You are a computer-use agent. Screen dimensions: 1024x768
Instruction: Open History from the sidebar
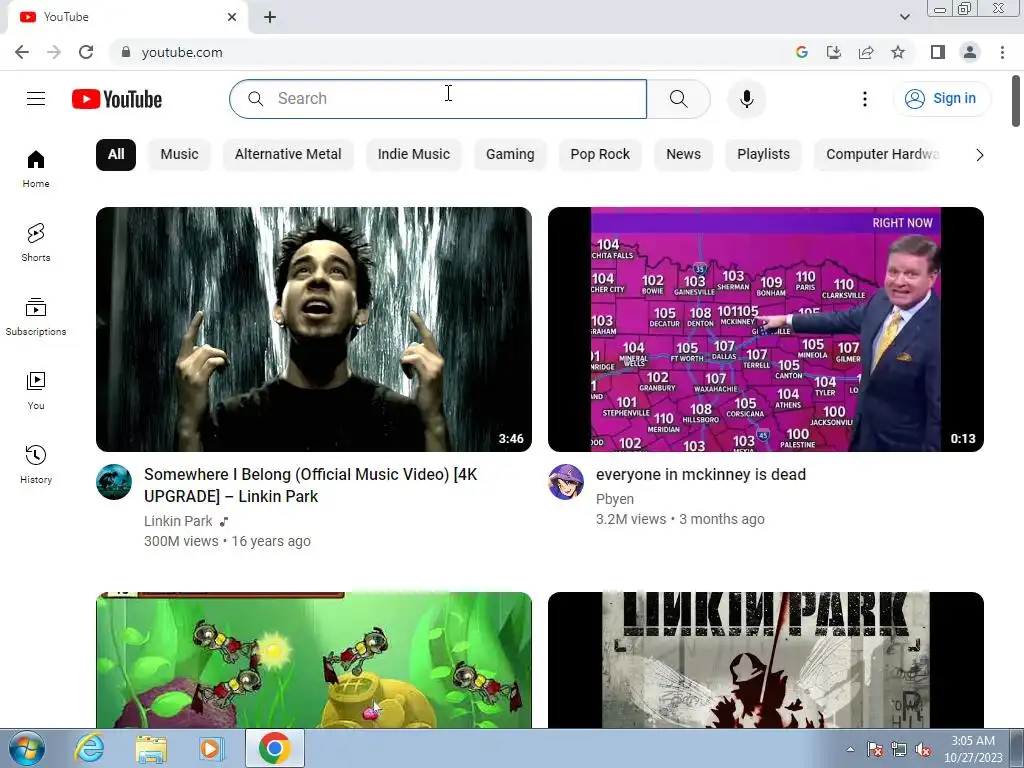pos(36,464)
